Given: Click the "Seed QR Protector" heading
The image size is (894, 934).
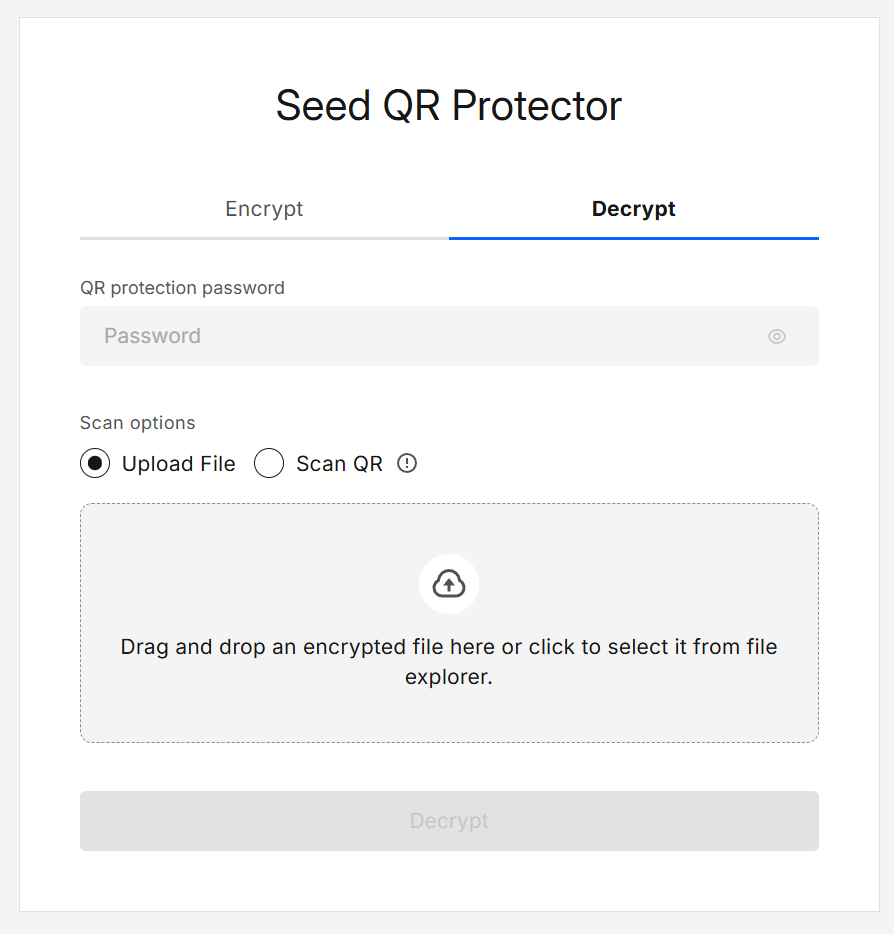Looking at the screenshot, I should pyautogui.click(x=449, y=106).
